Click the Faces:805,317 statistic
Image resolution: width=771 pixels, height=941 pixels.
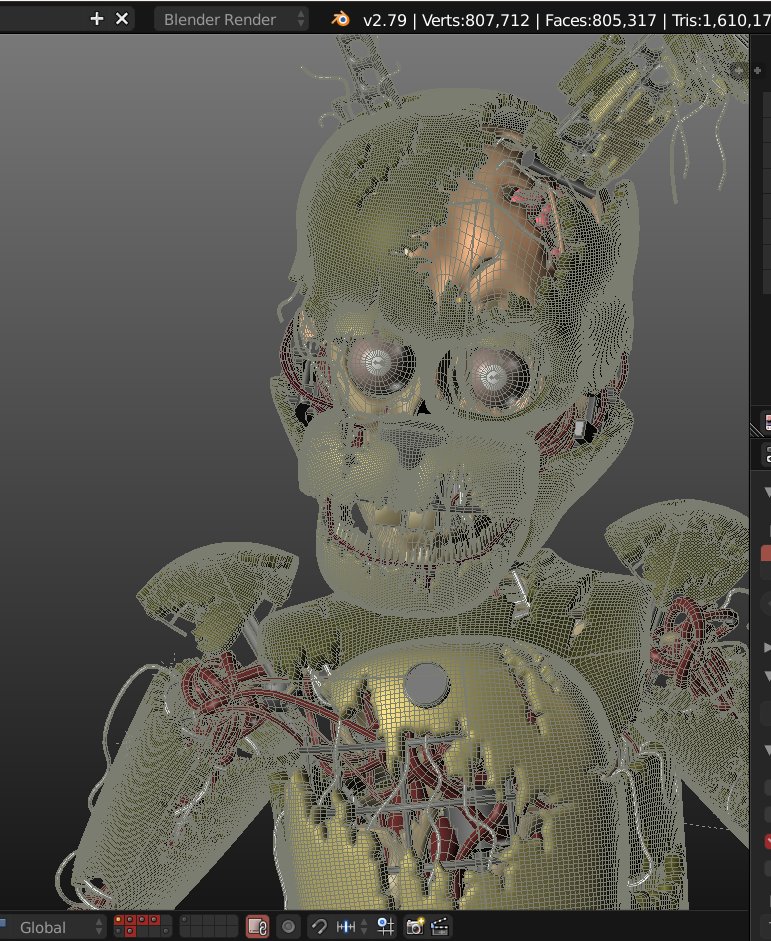pyautogui.click(x=601, y=20)
